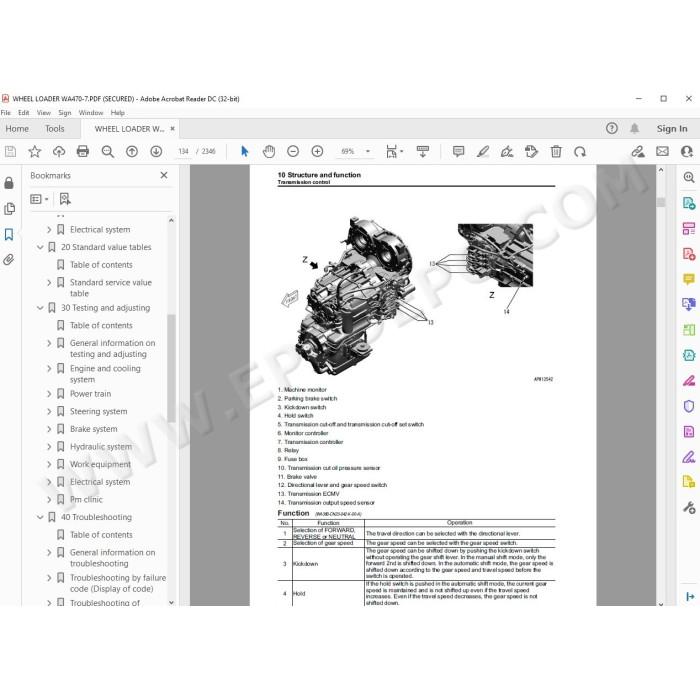This screenshot has width=700, height=700.
Task: Open the Help question mark icon
Action: click(612, 129)
